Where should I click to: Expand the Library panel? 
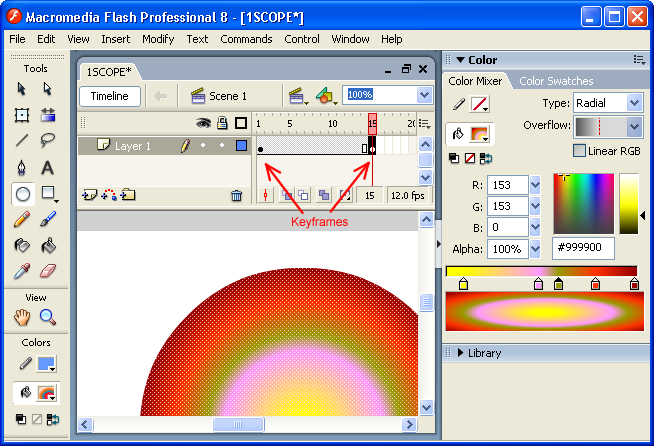click(460, 353)
